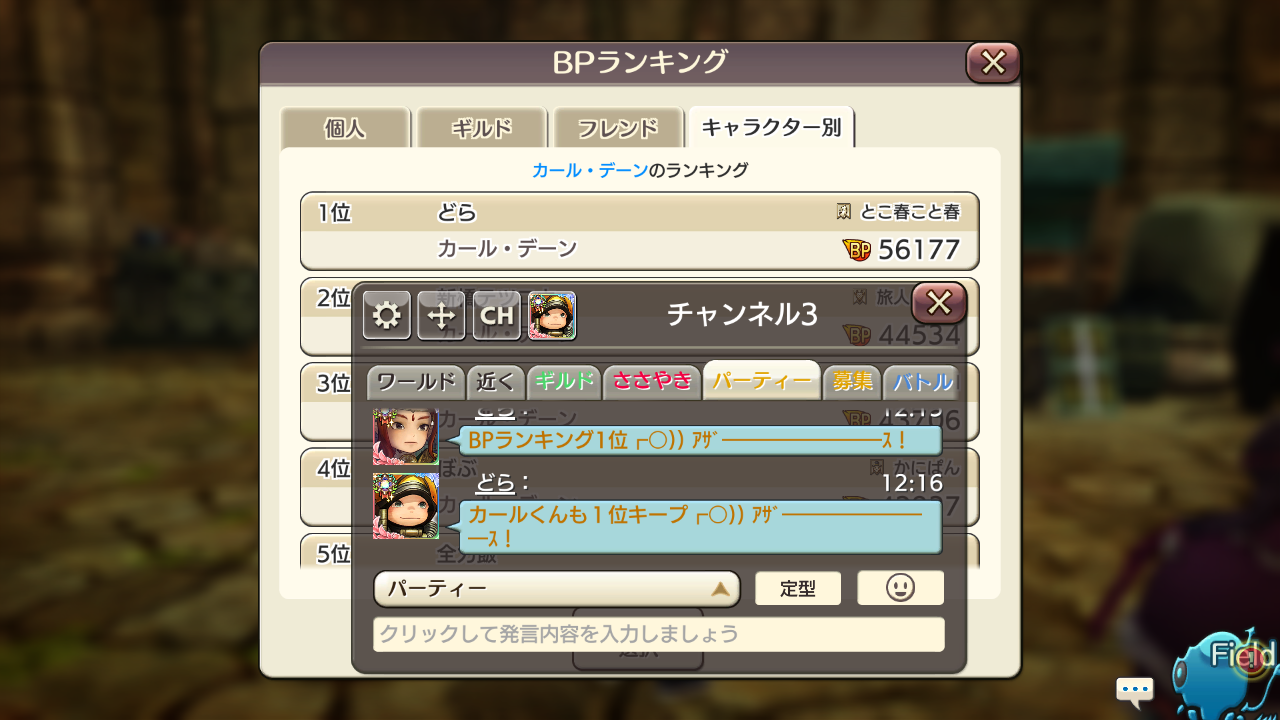Open the emoji smiley face picker
Viewport: 1280px width, 720px height.
click(x=900, y=588)
